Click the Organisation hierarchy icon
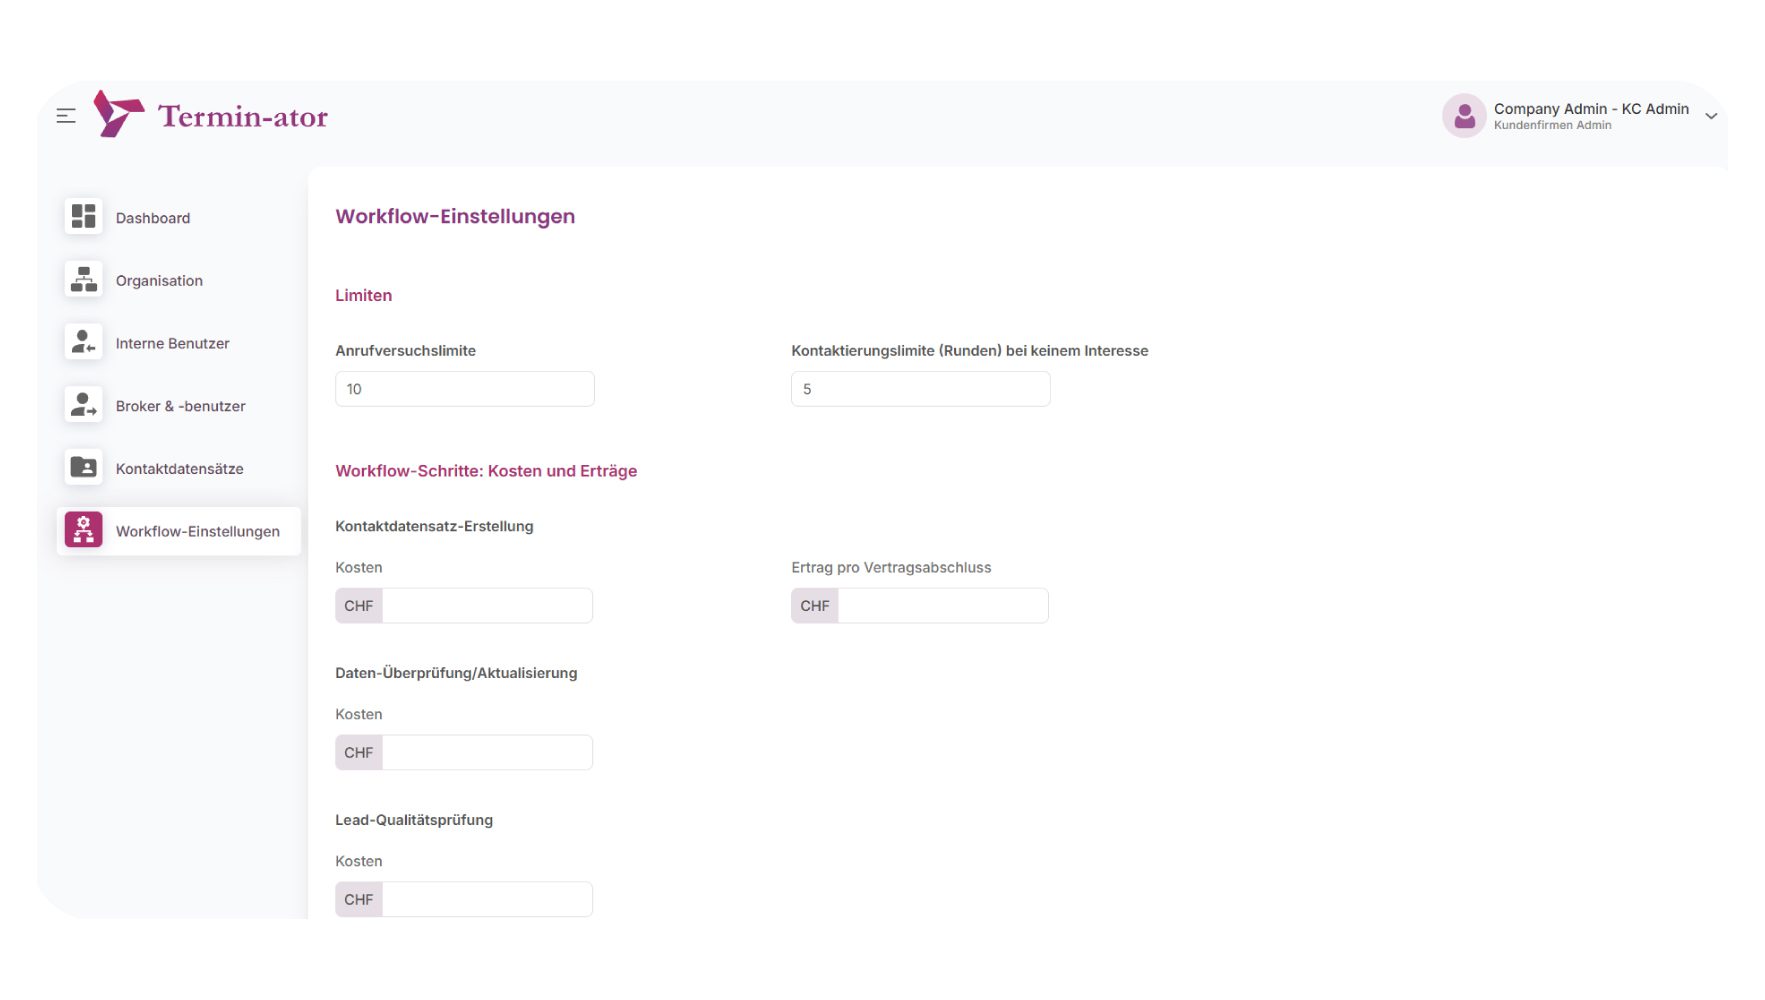 click(84, 280)
